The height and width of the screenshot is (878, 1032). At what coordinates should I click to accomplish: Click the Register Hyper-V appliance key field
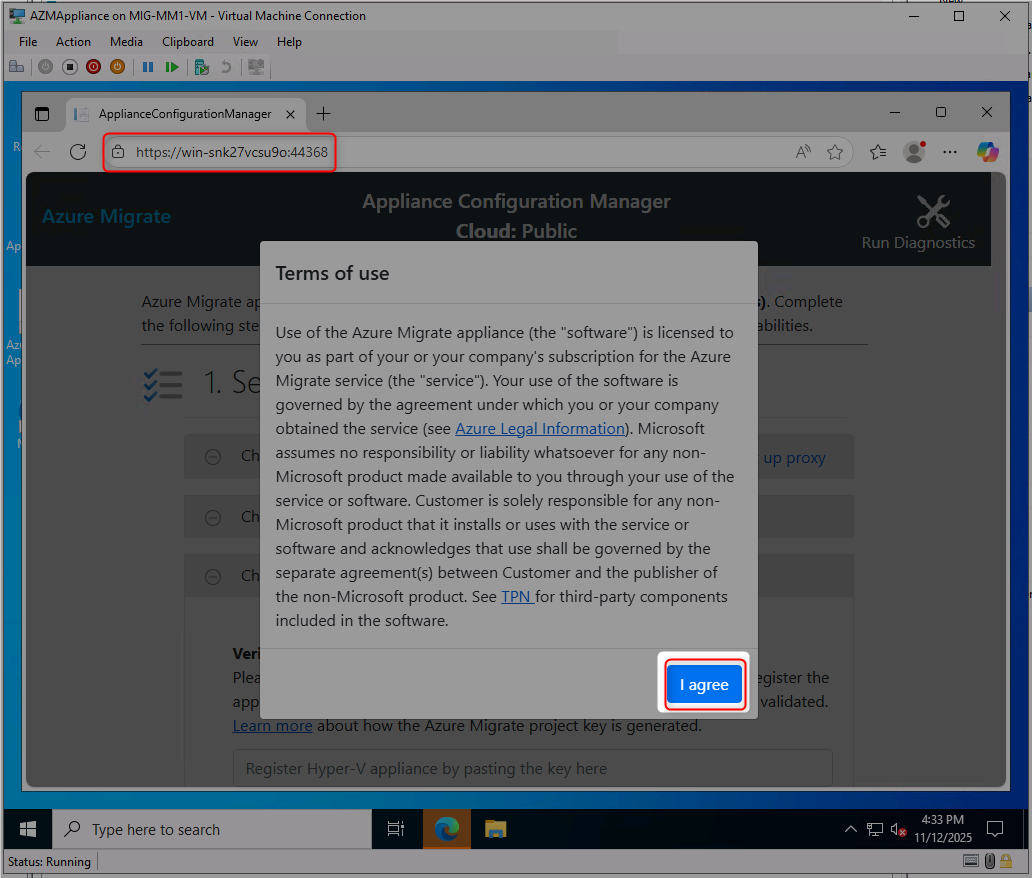pyautogui.click(x=532, y=767)
